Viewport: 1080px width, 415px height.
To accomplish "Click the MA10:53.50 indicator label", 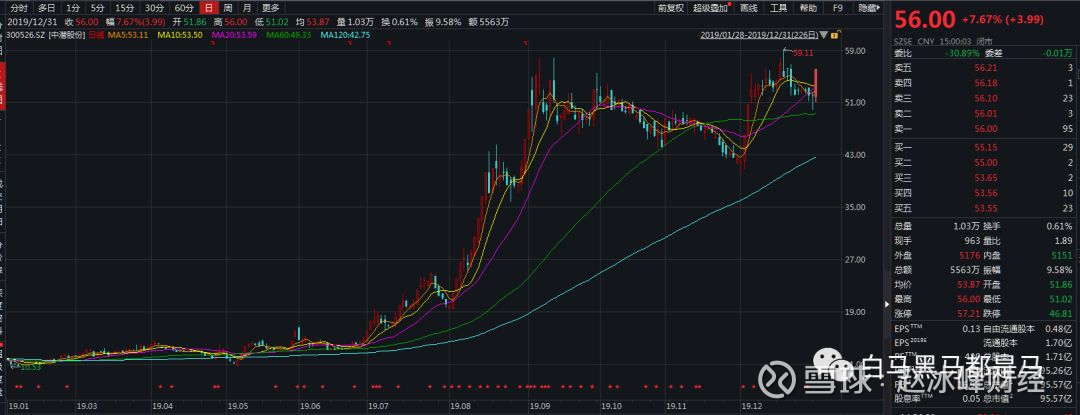I will click(x=180, y=34).
